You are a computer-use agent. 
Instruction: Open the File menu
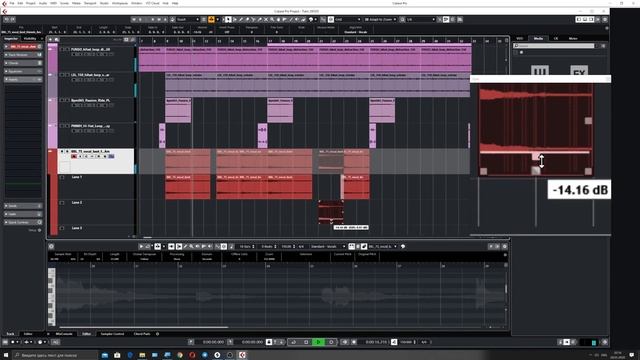tap(12, 3)
